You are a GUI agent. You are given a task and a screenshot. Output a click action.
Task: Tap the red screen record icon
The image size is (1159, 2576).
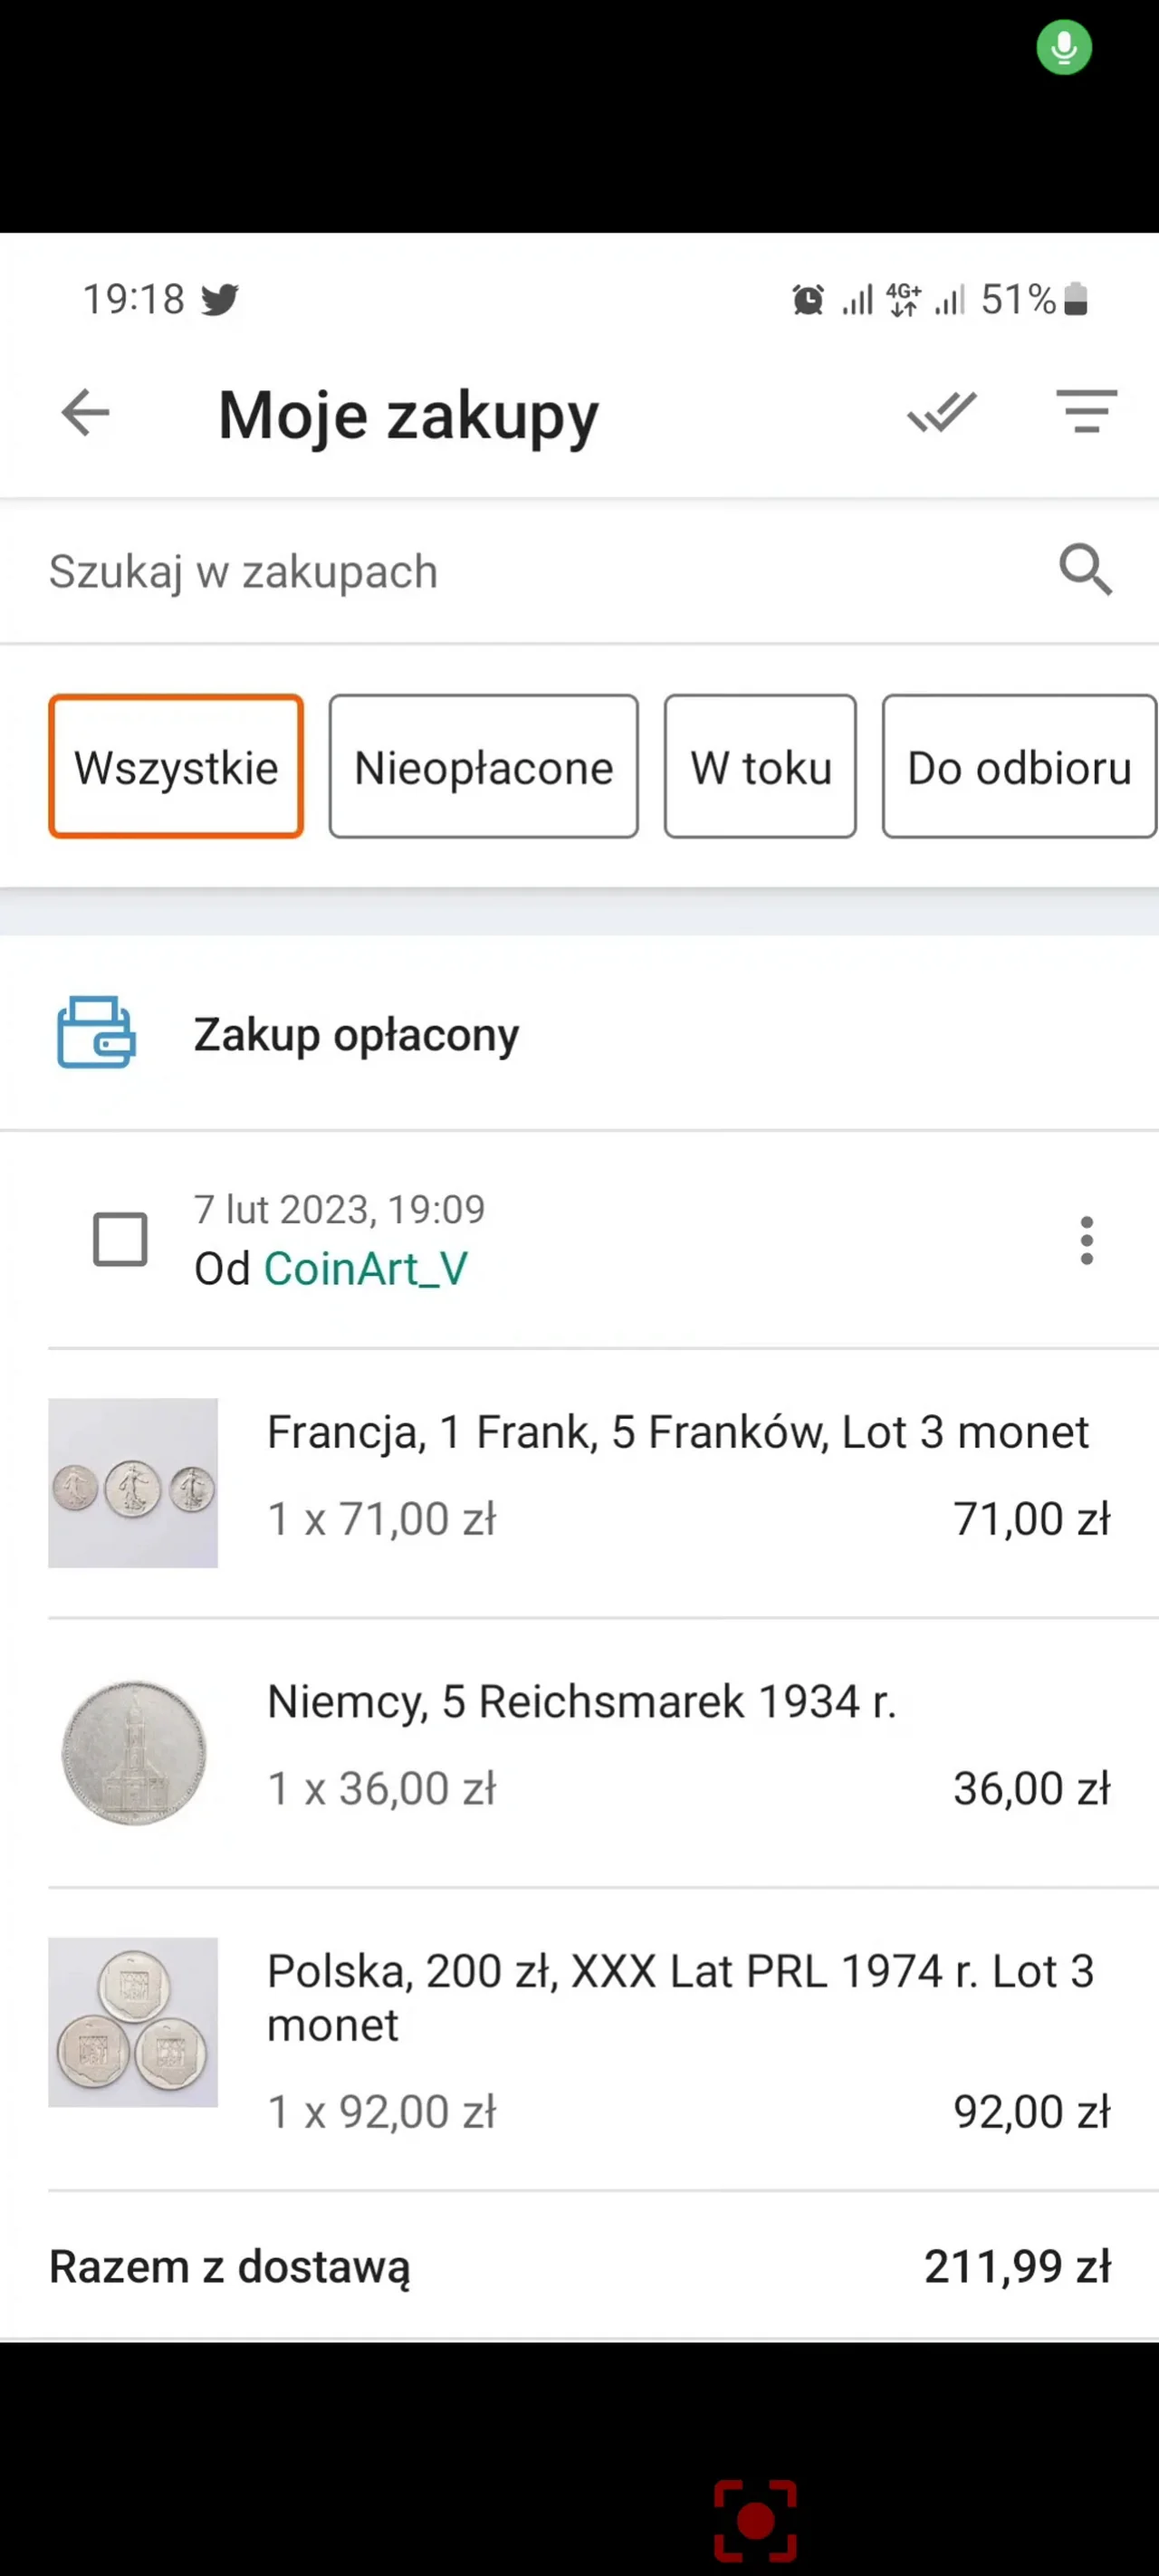[x=755, y=2520]
